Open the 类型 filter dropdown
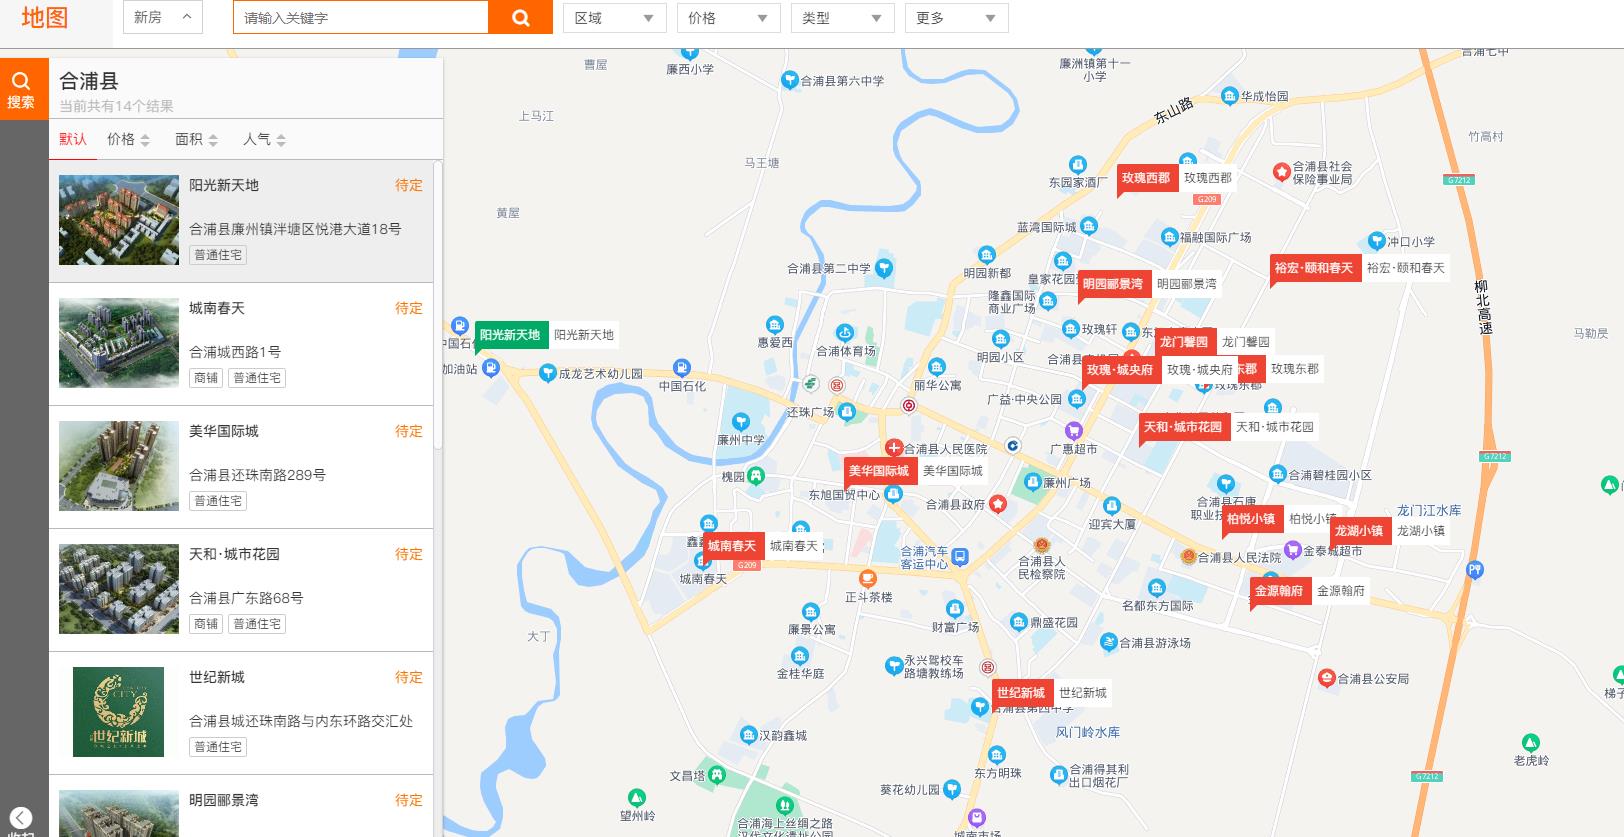1624x837 pixels. coord(842,18)
